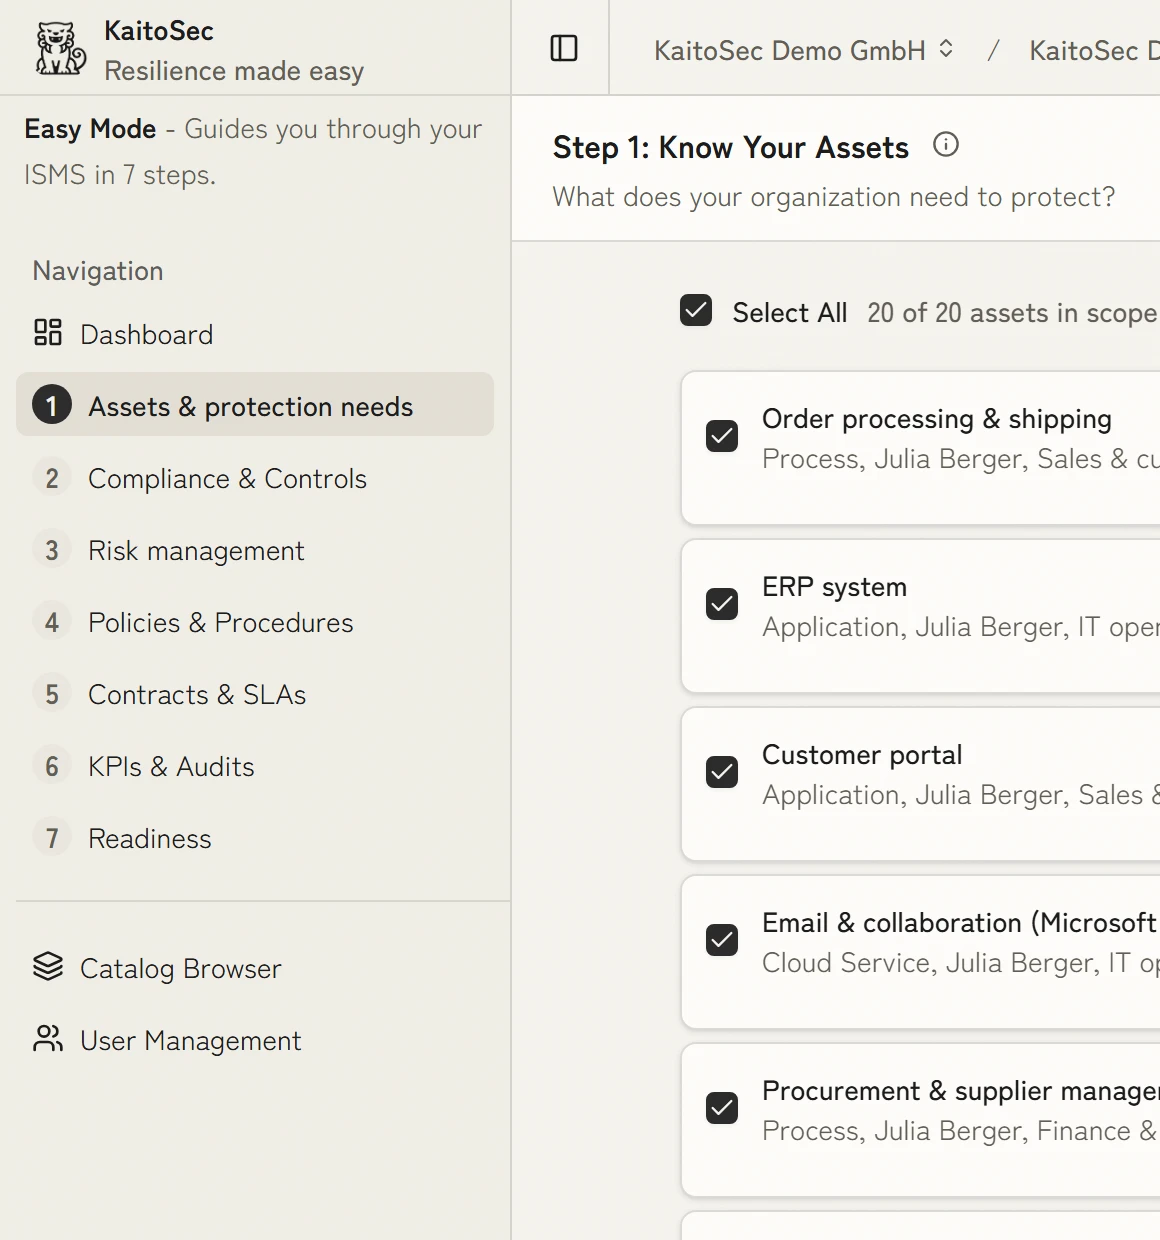Click the User Management people icon
Viewport: 1160px width, 1240px height.
pyautogui.click(x=48, y=1038)
